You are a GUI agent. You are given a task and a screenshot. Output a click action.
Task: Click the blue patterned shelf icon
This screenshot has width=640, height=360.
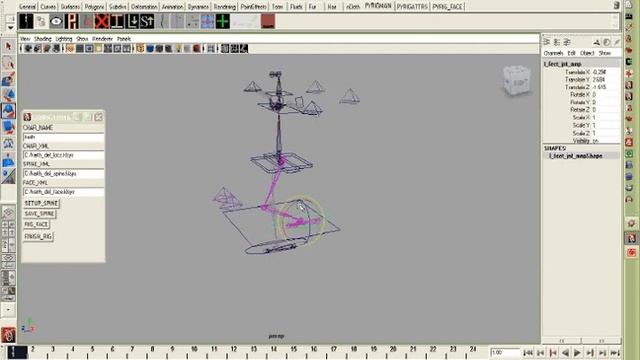(207, 21)
